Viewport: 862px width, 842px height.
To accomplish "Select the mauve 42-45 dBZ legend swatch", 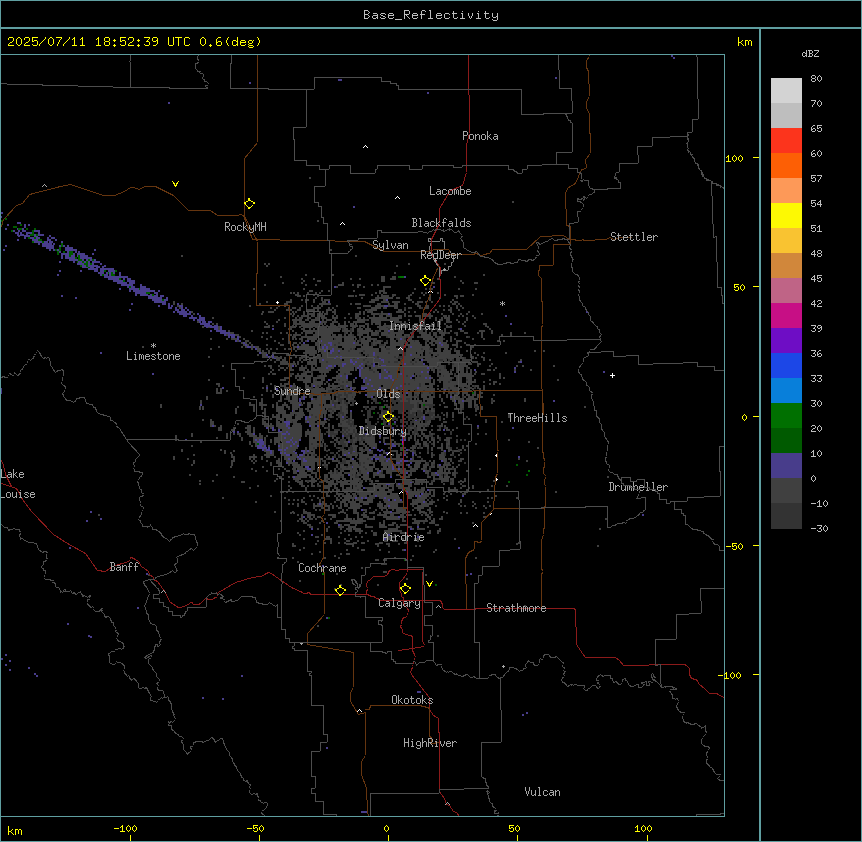I will tap(786, 291).
